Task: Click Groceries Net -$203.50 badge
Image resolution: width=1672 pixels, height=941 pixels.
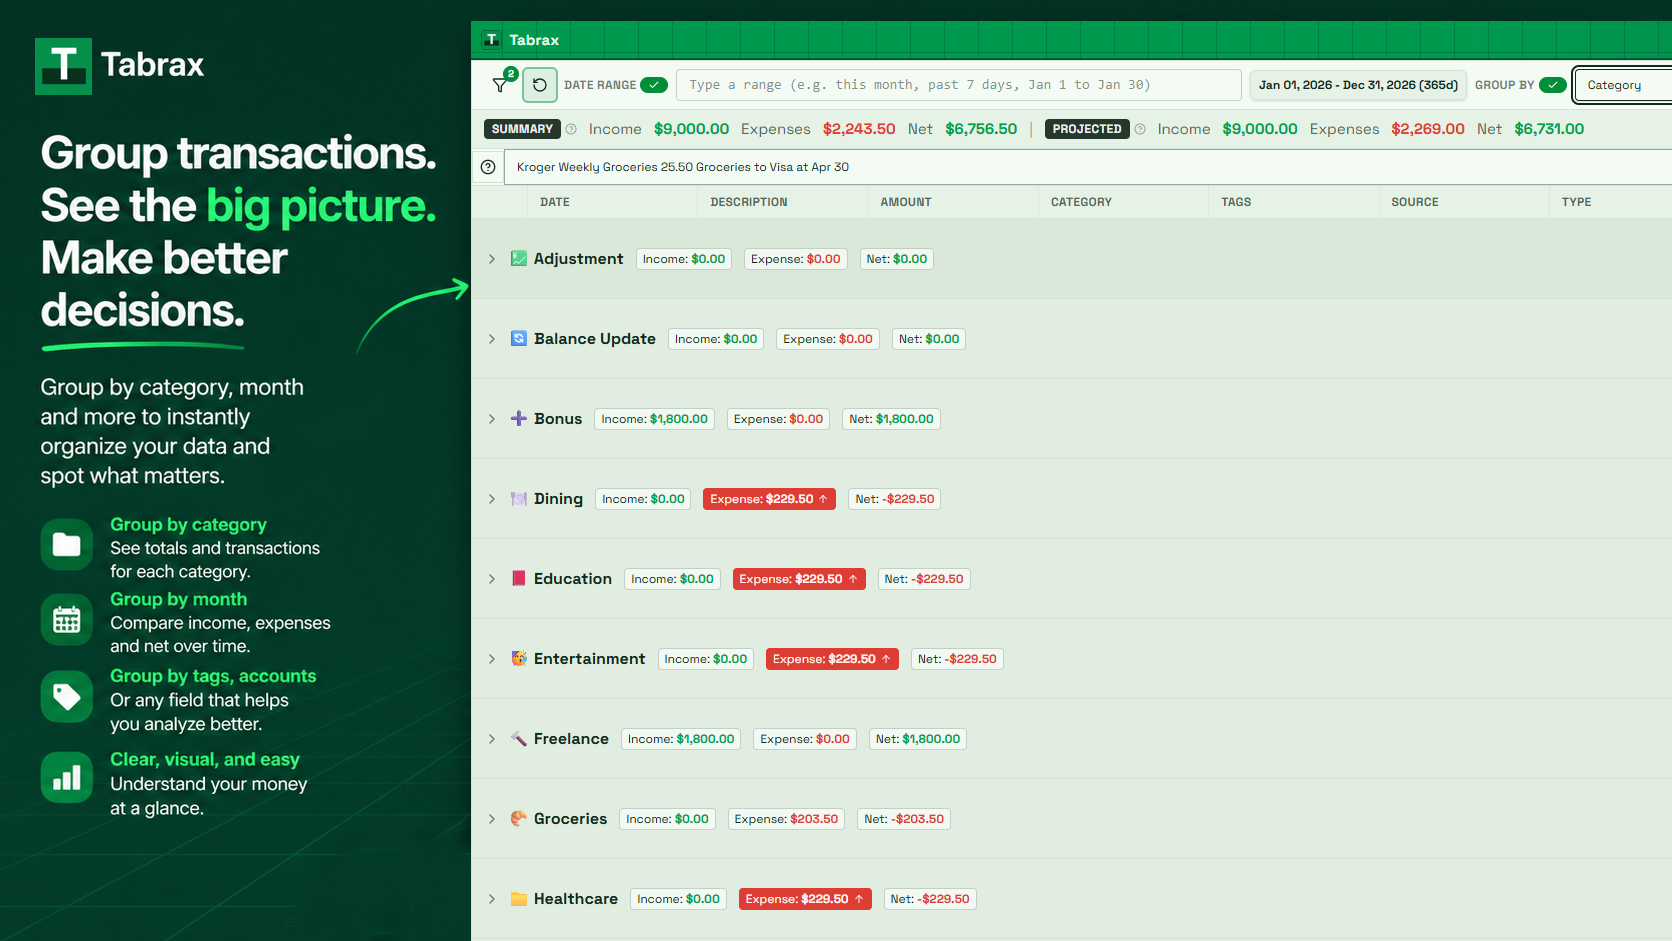Action: [904, 819]
